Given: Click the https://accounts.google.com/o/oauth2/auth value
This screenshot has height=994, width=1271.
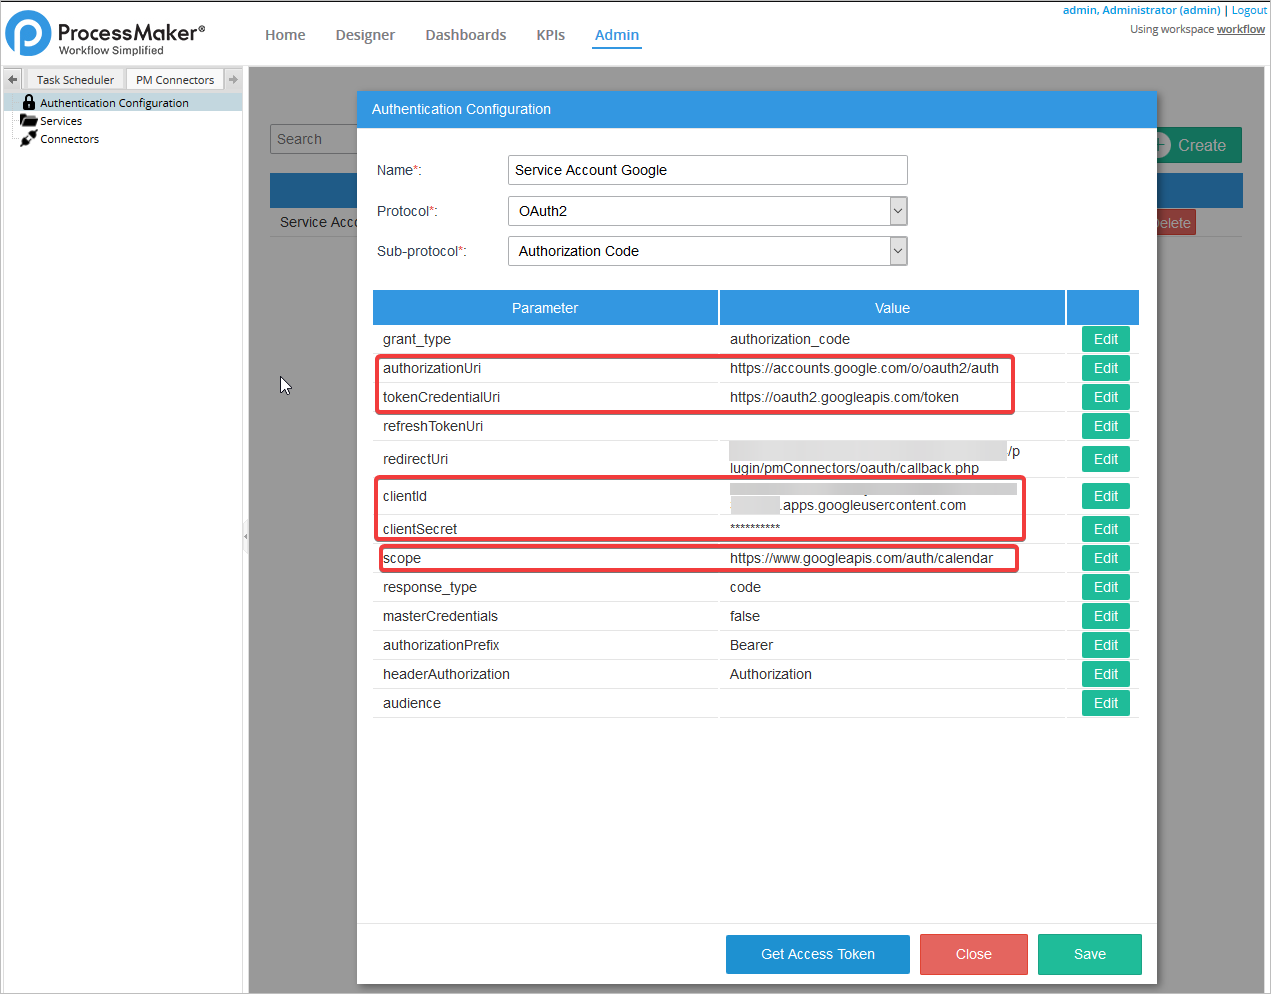Looking at the screenshot, I should (x=864, y=368).
